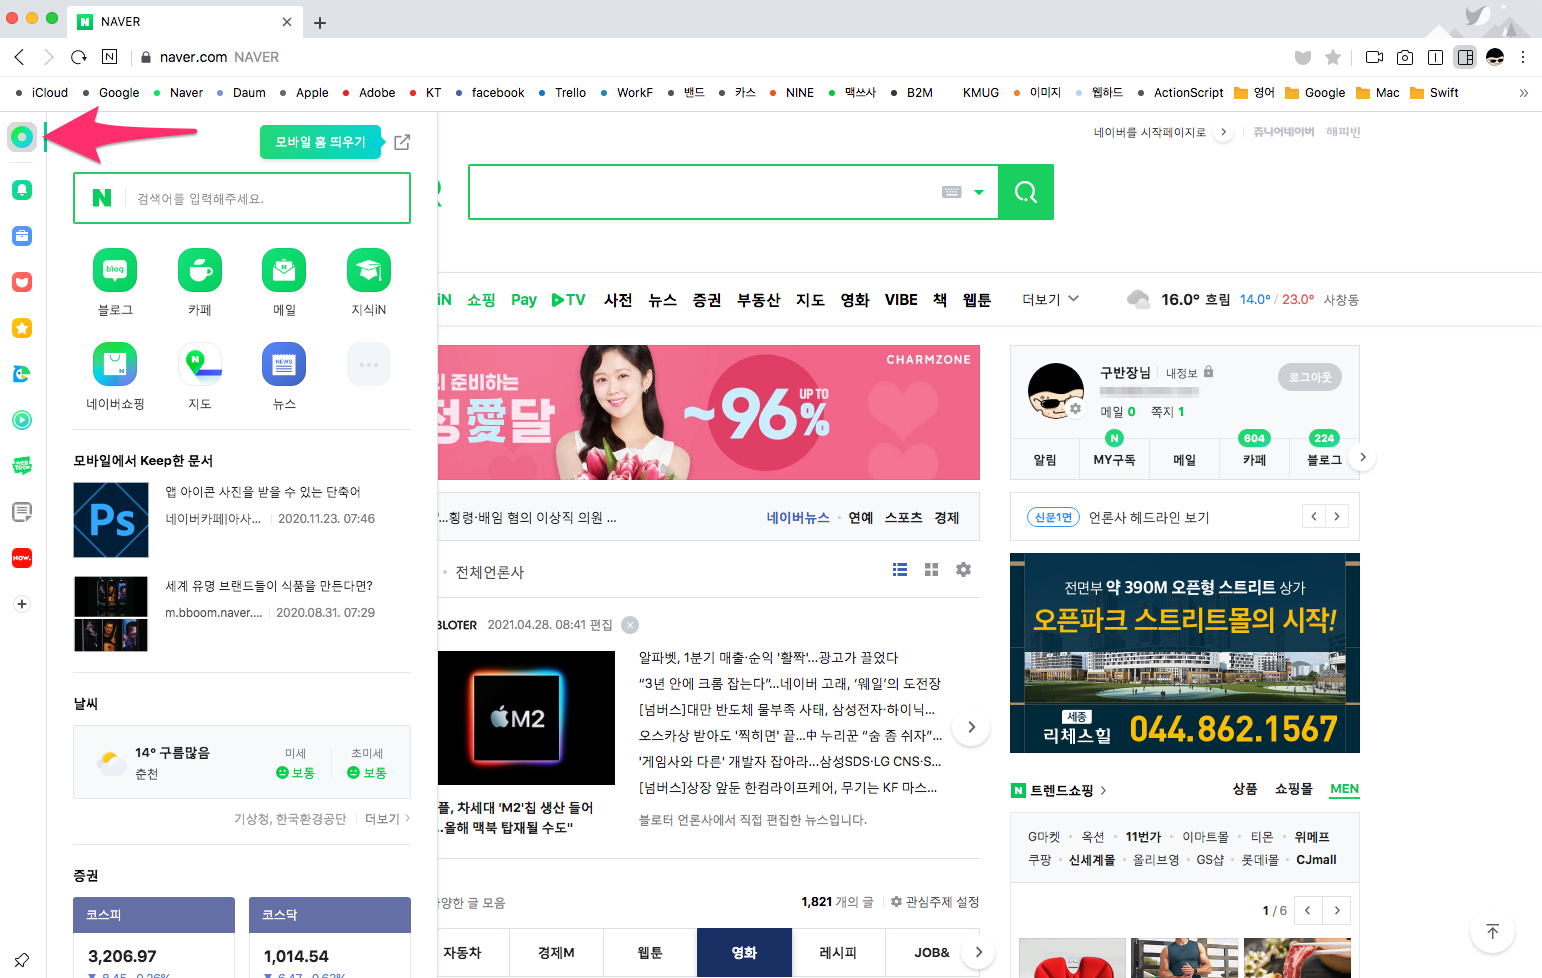Focus the sidebar Naver search field

[242, 198]
